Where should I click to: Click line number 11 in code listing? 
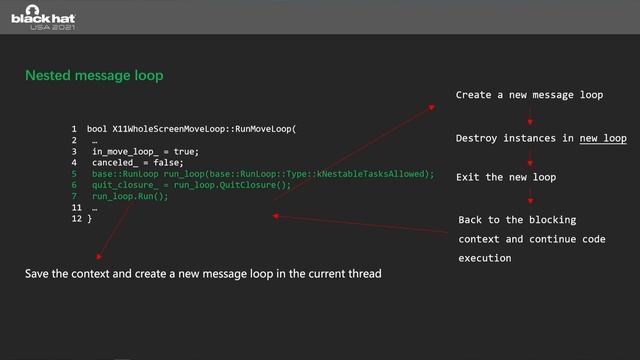click(x=76, y=208)
